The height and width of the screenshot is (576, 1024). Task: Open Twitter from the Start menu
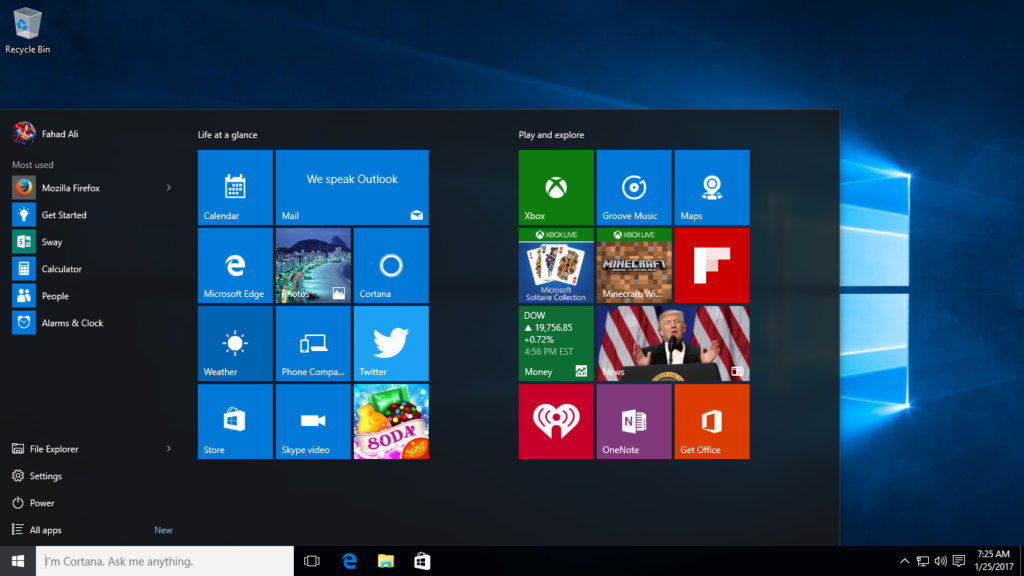pyautogui.click(x=391, y=343)
